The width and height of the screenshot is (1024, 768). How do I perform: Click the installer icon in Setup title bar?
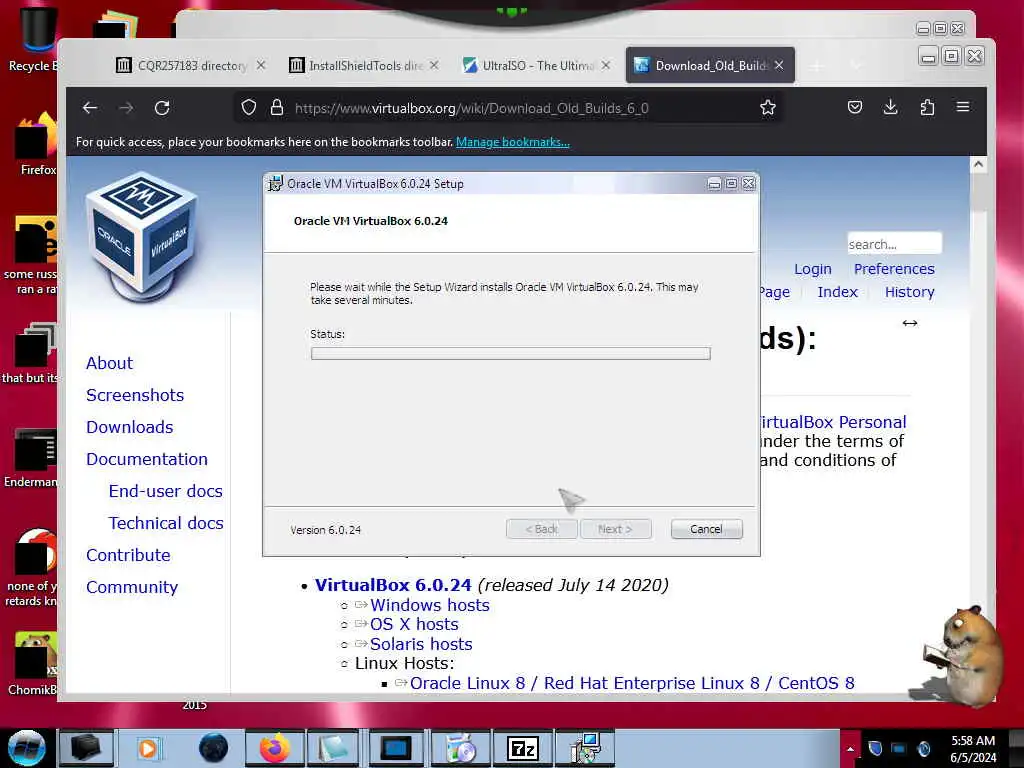tap(276, 184)
